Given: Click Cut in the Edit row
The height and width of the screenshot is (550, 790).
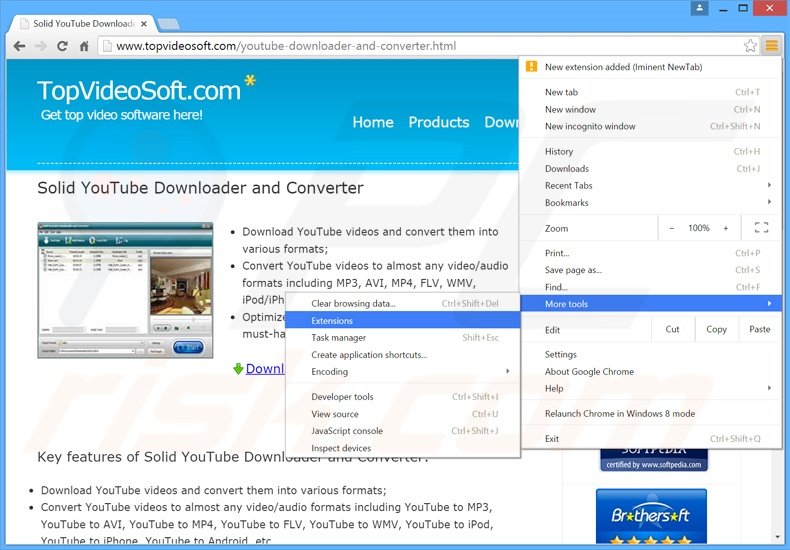Looking at the screenshot, I should point(673,329).
